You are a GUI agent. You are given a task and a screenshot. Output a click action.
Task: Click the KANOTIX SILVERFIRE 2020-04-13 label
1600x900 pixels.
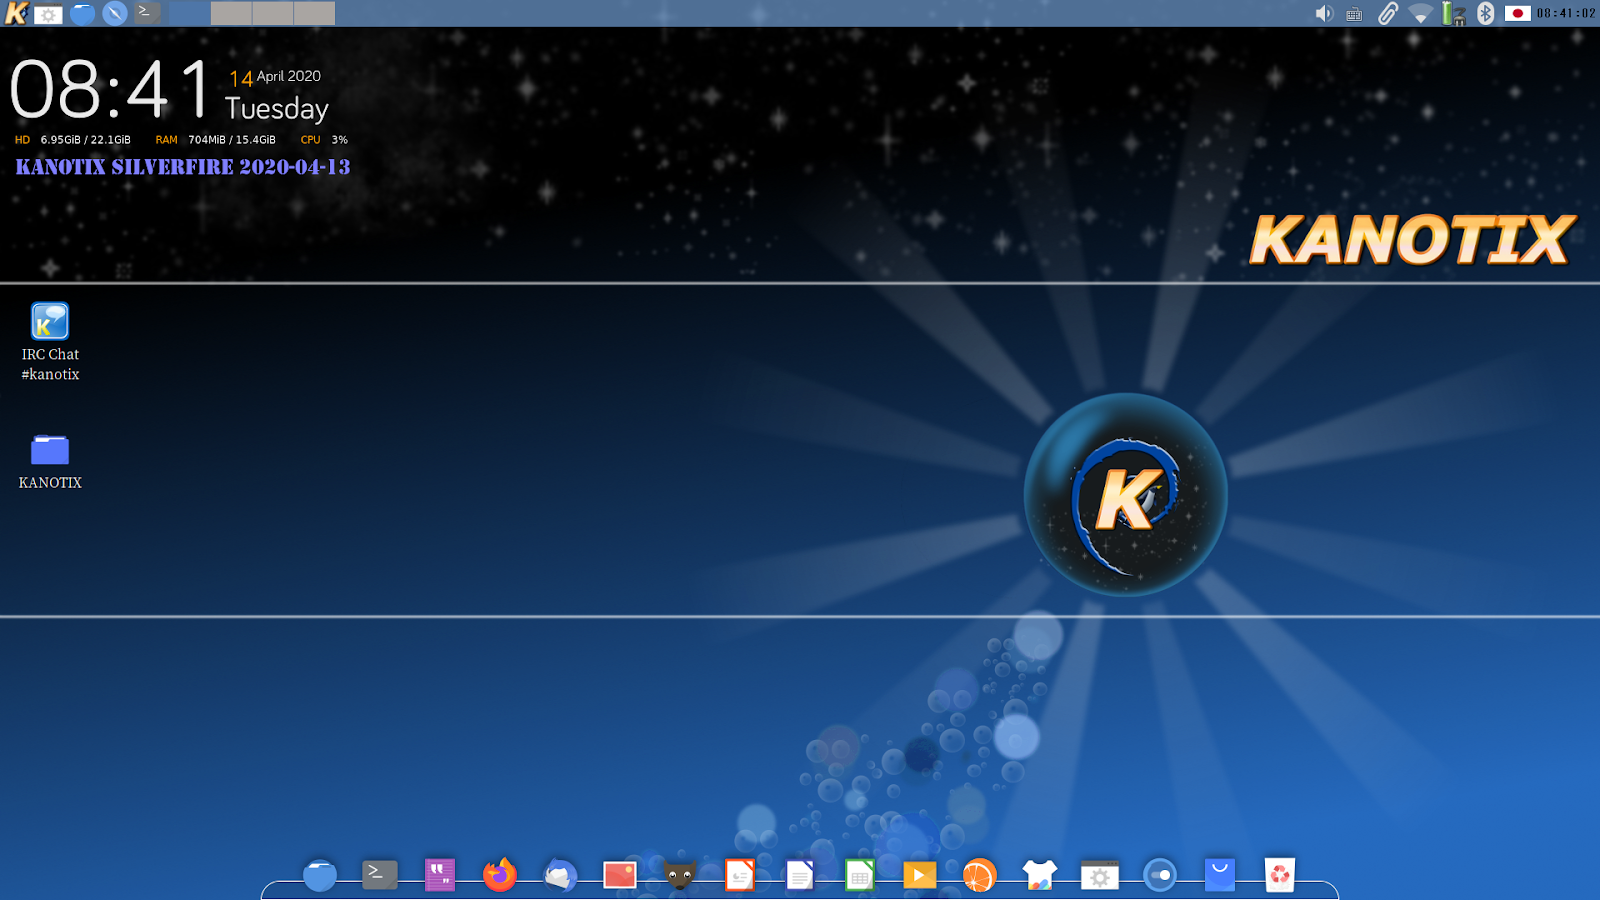click(183, 167)
